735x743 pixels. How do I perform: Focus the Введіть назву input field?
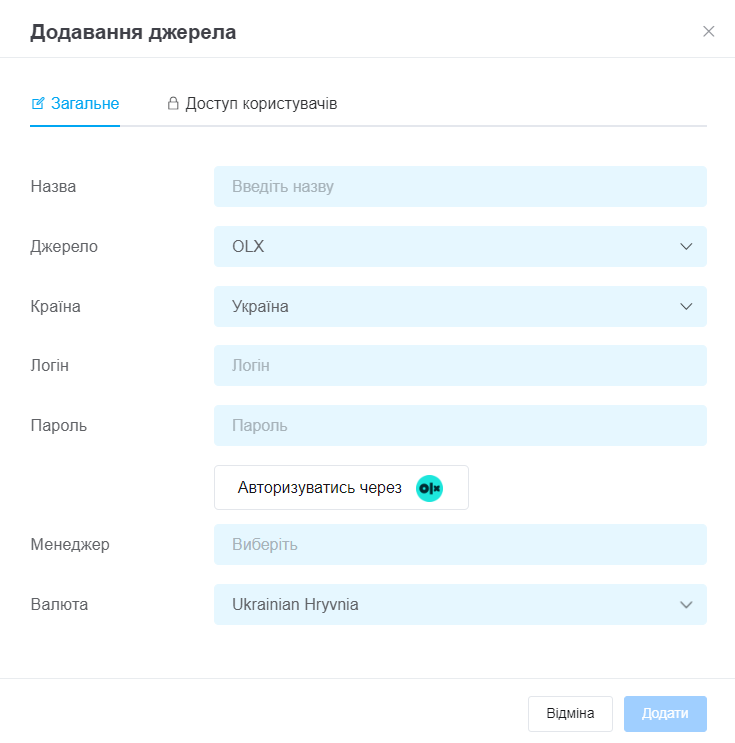[x=460, y=186]
